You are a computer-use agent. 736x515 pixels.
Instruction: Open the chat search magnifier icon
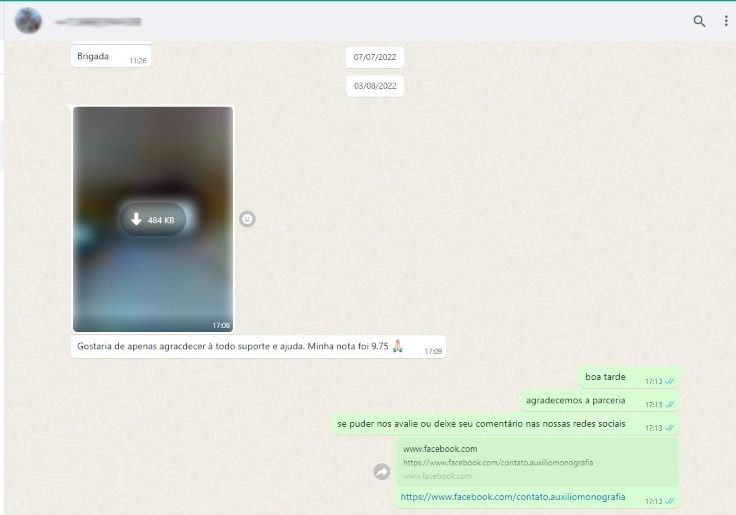(699, 21)
